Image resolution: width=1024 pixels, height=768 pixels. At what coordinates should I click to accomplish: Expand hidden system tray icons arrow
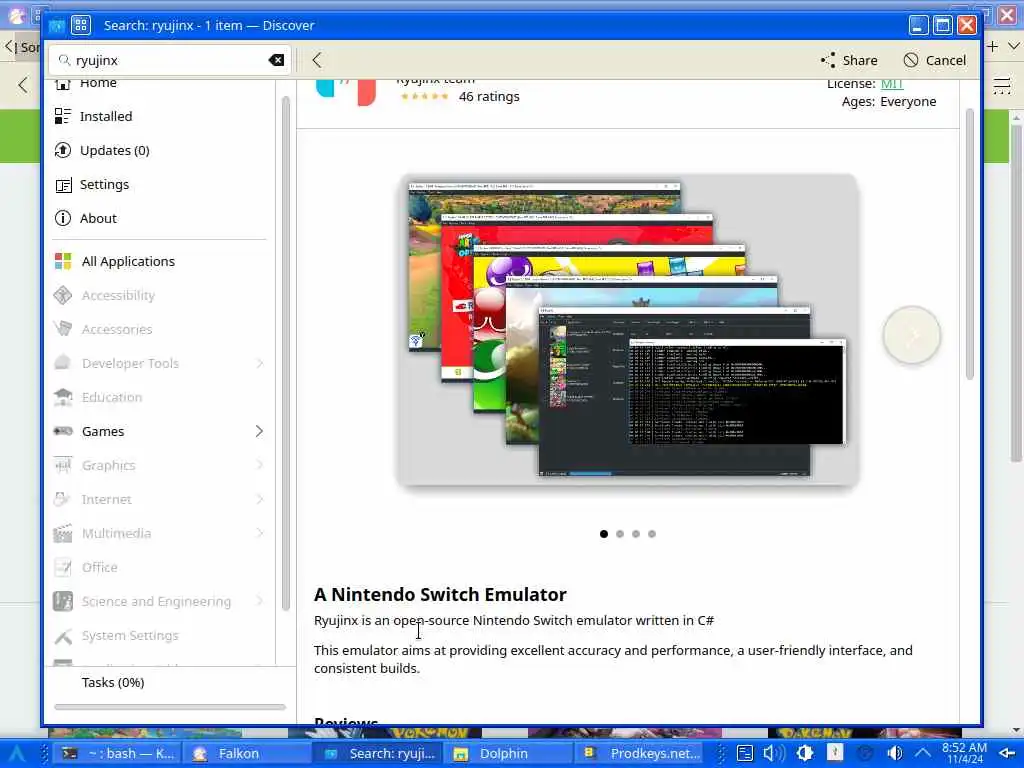coord(922,754)
